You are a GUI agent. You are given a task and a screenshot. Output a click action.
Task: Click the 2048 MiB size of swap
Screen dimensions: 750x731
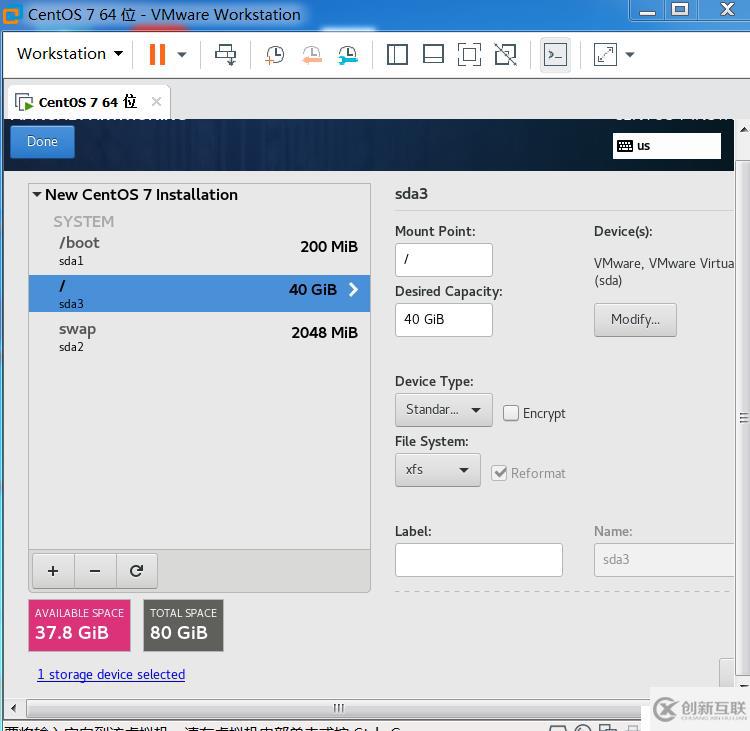325,332
